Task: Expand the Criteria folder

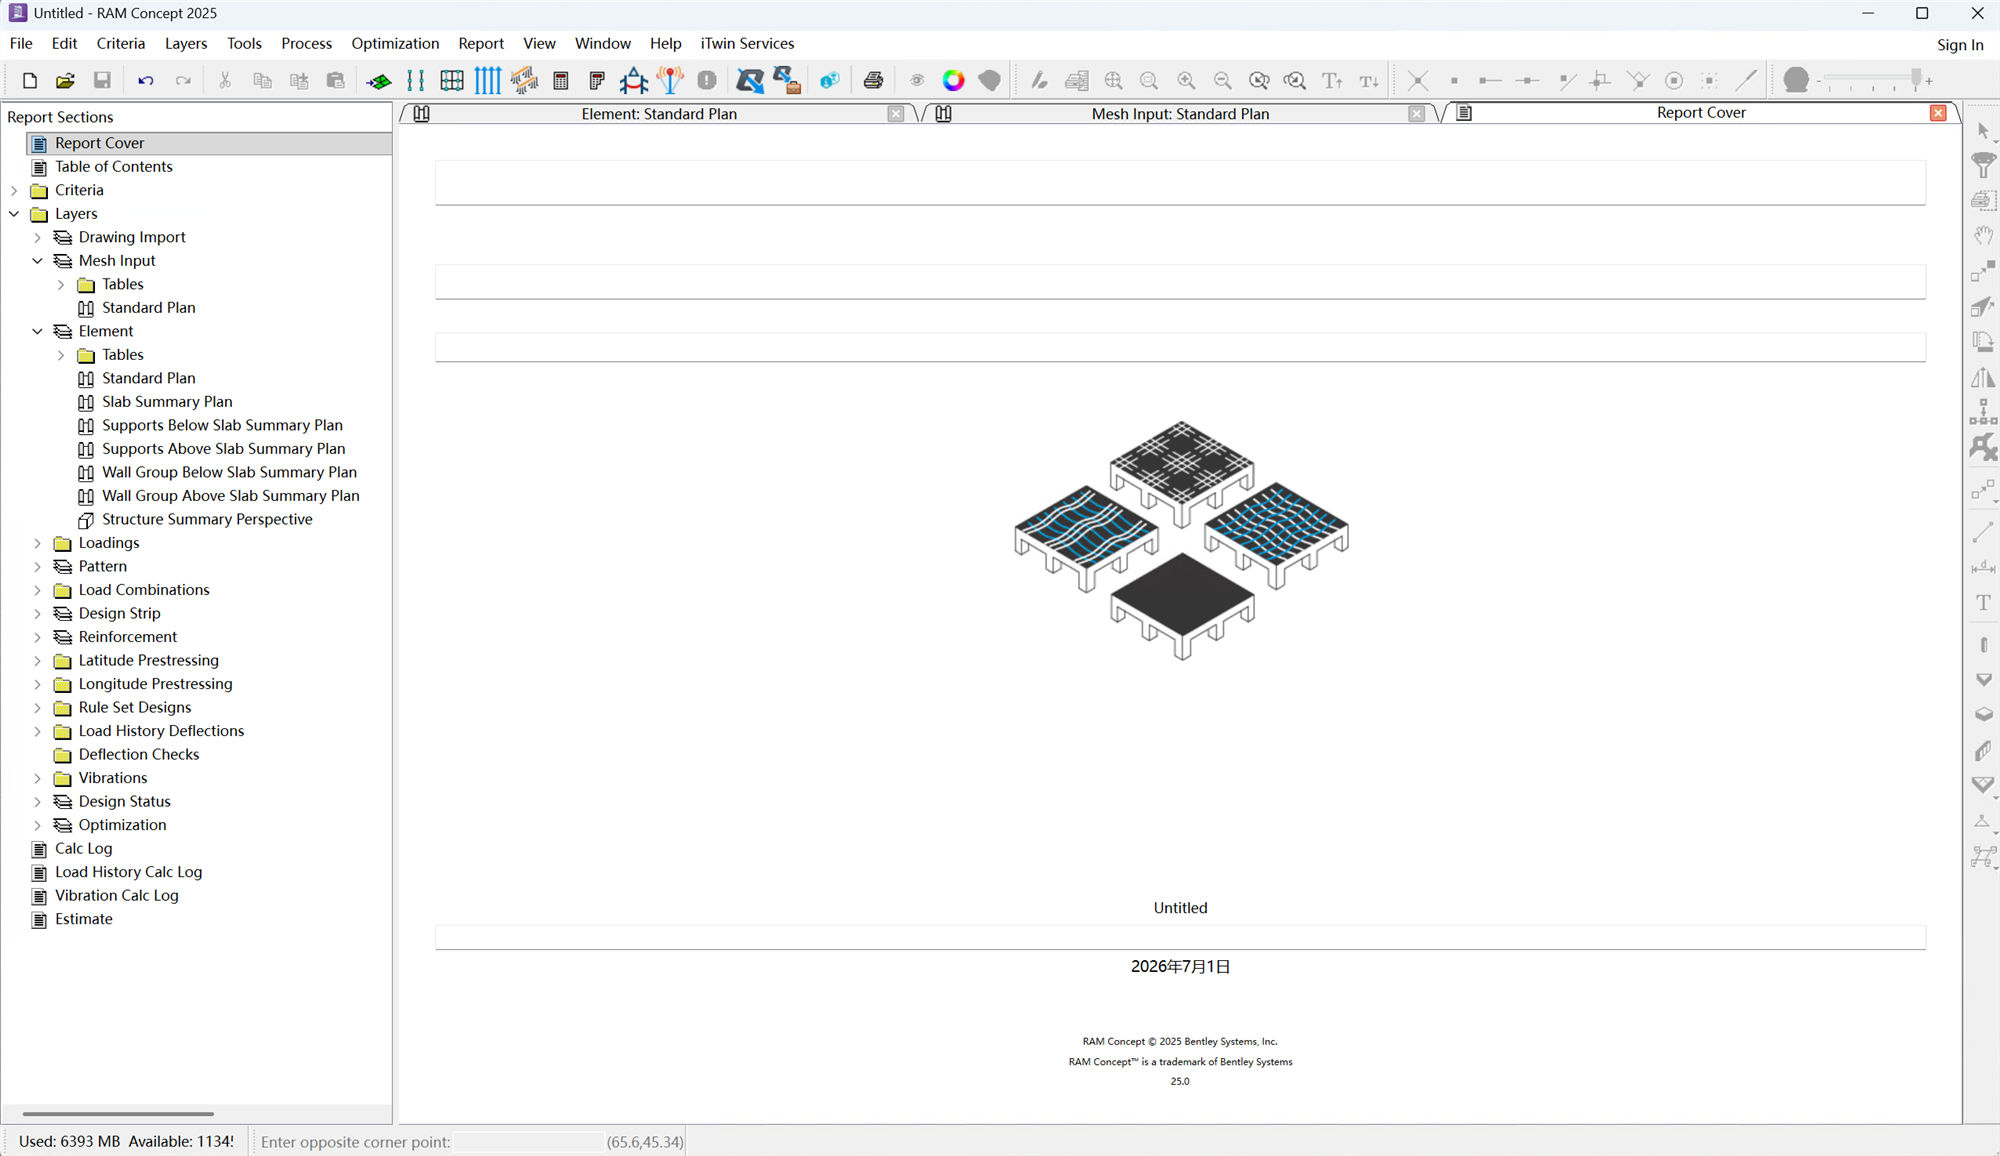Action: (14, 190)
